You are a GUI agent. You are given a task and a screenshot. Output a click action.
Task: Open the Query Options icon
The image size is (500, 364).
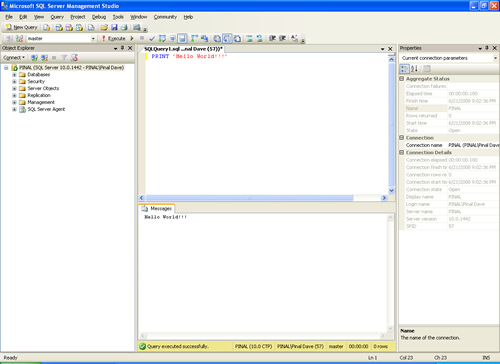(x=172, y=39)
